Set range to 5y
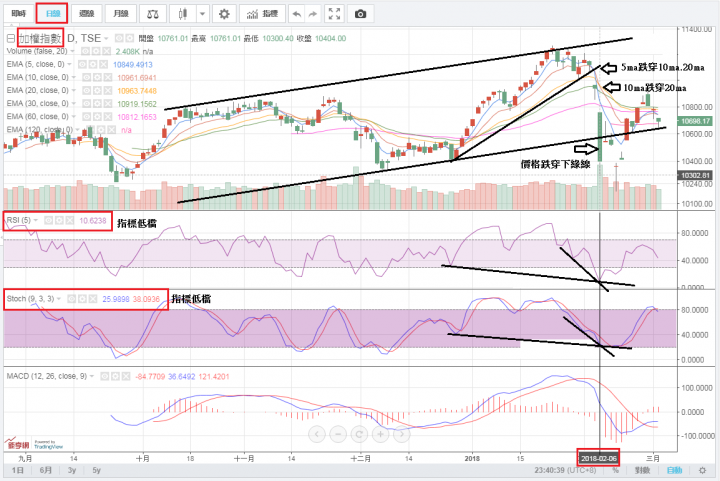The height and width of the screenshot is (481, 720). point(96,470)
